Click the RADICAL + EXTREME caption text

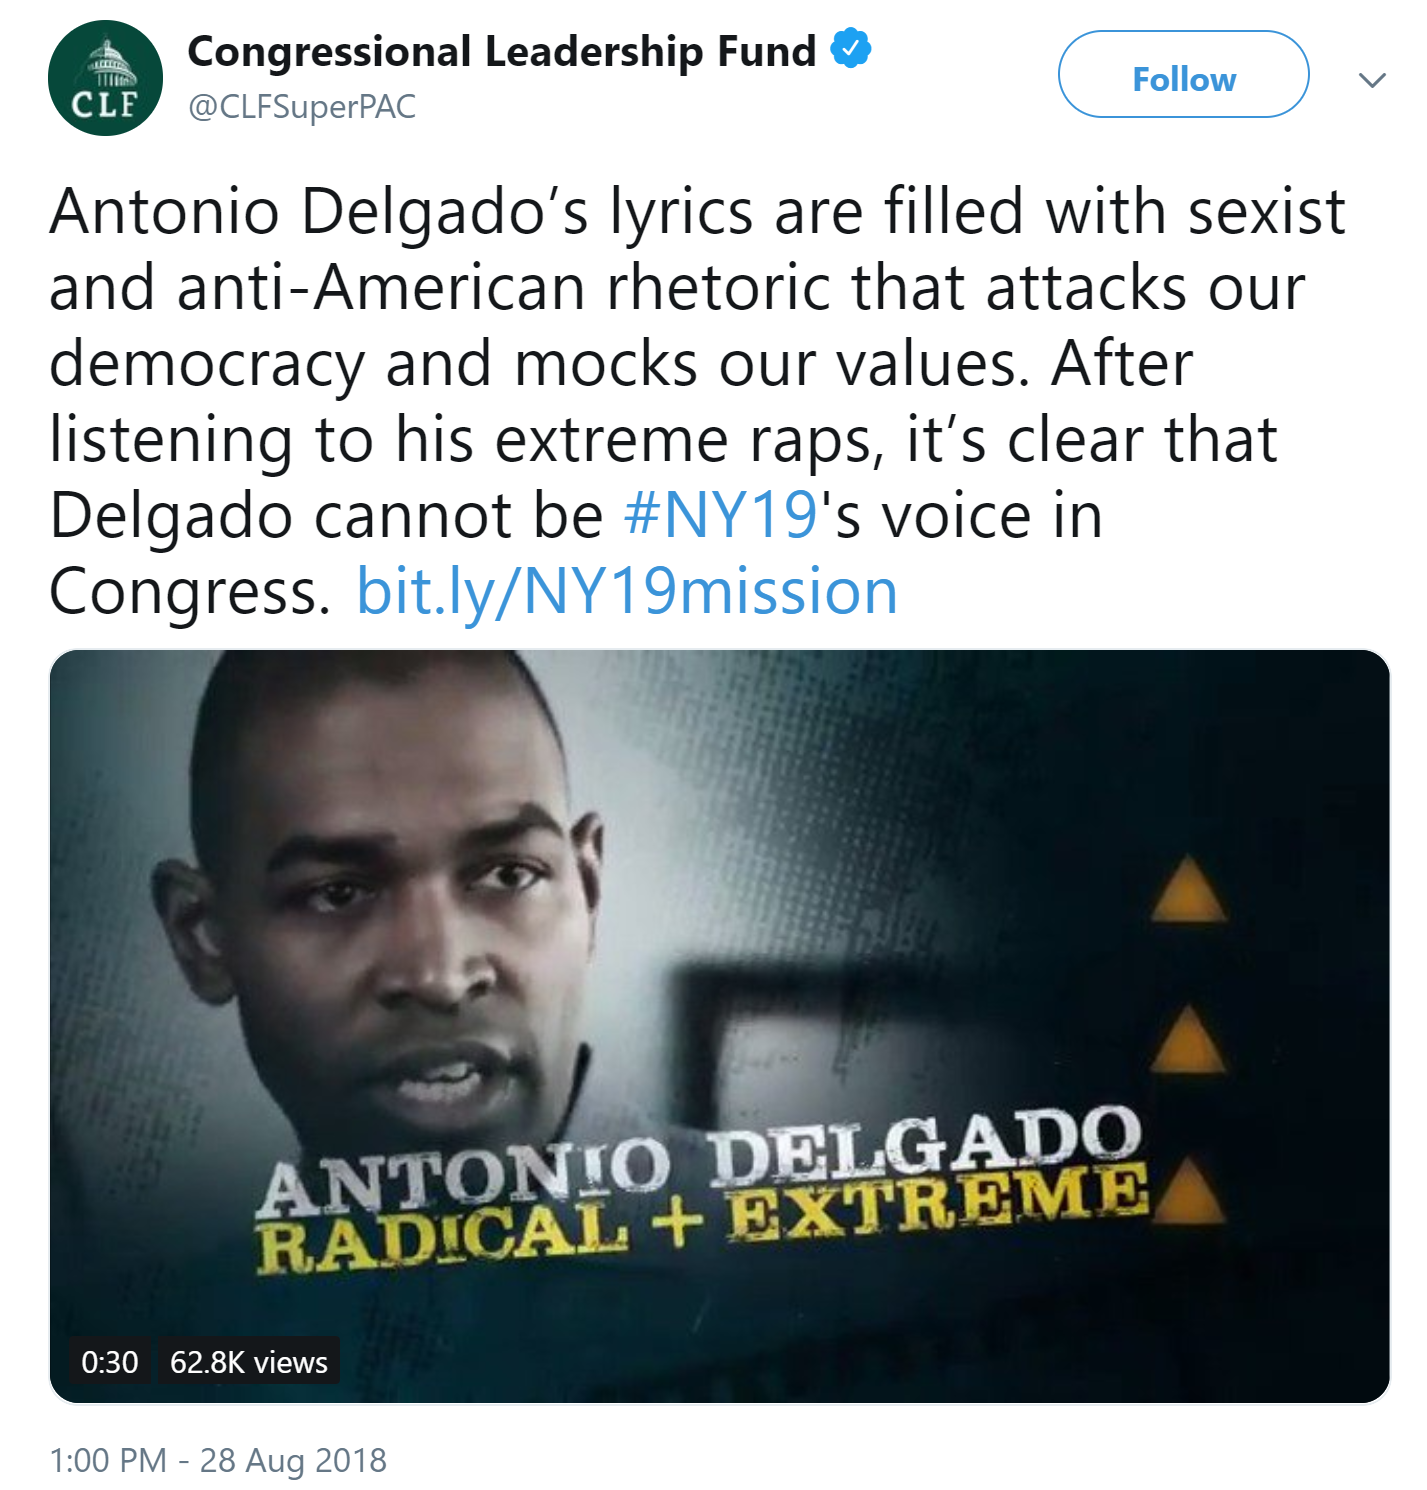pyautogui.click(x=703, y=1220)
